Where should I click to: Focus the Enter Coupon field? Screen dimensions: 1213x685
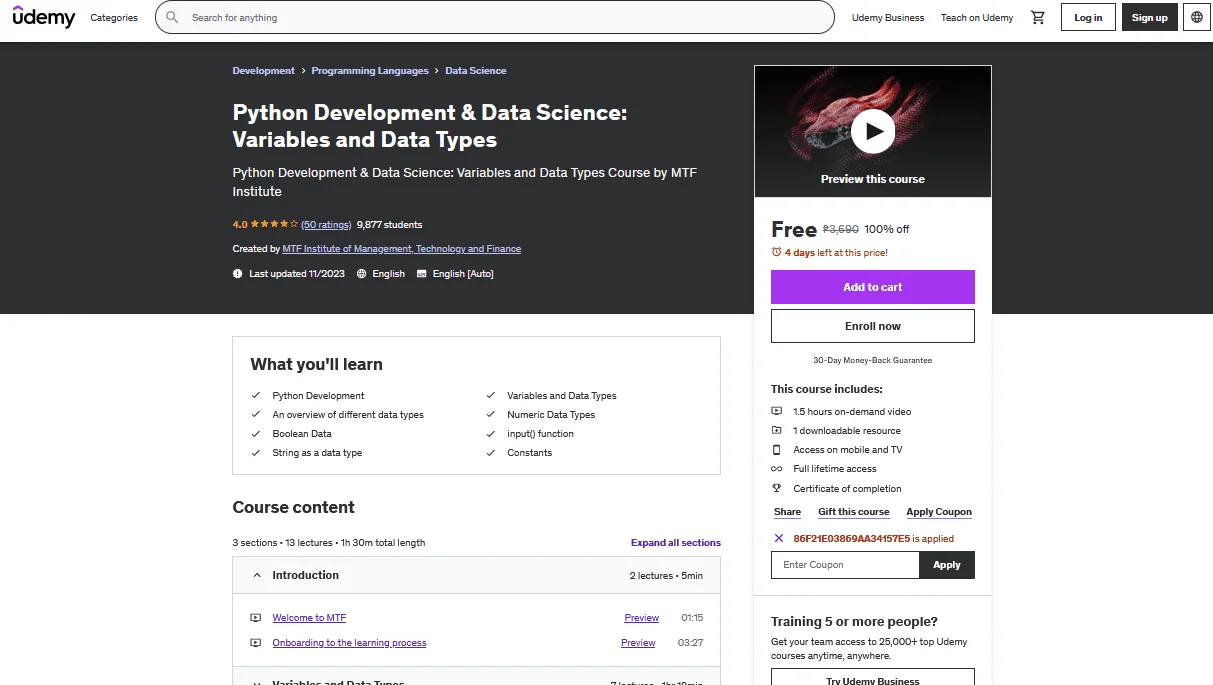point(845,565)
